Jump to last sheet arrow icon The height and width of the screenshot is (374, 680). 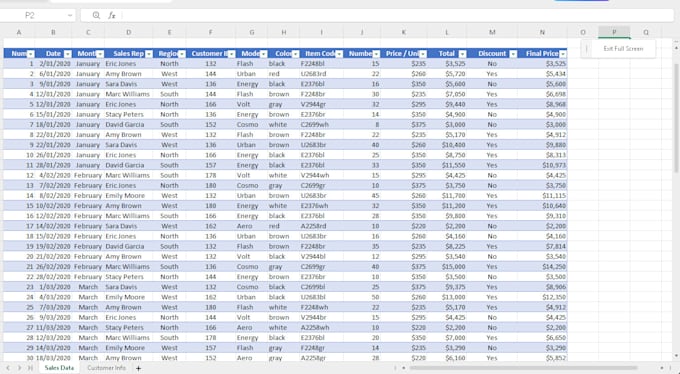[x=30, y=368]
